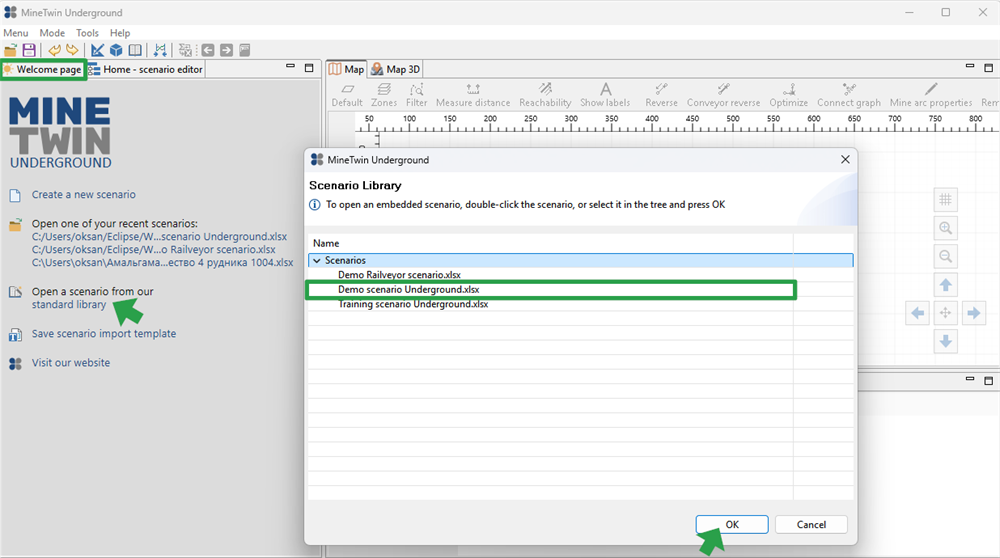Click the blue ruler-triangle toolbar icon

click(98, 50)
